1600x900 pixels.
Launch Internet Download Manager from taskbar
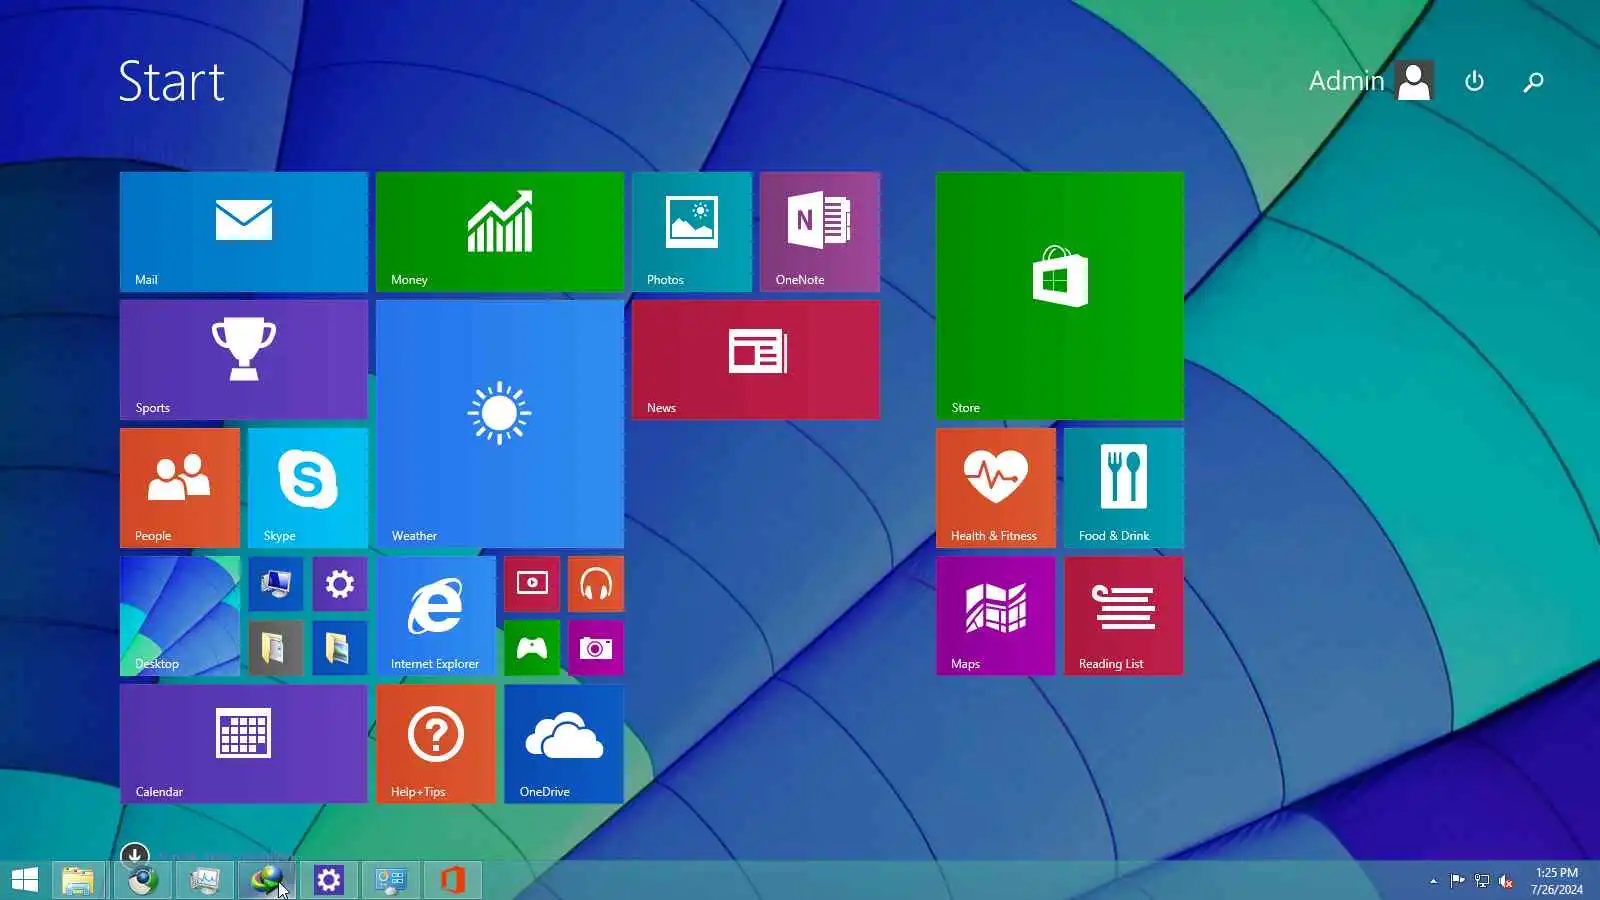pyautogui.click(x=266, y=880)
